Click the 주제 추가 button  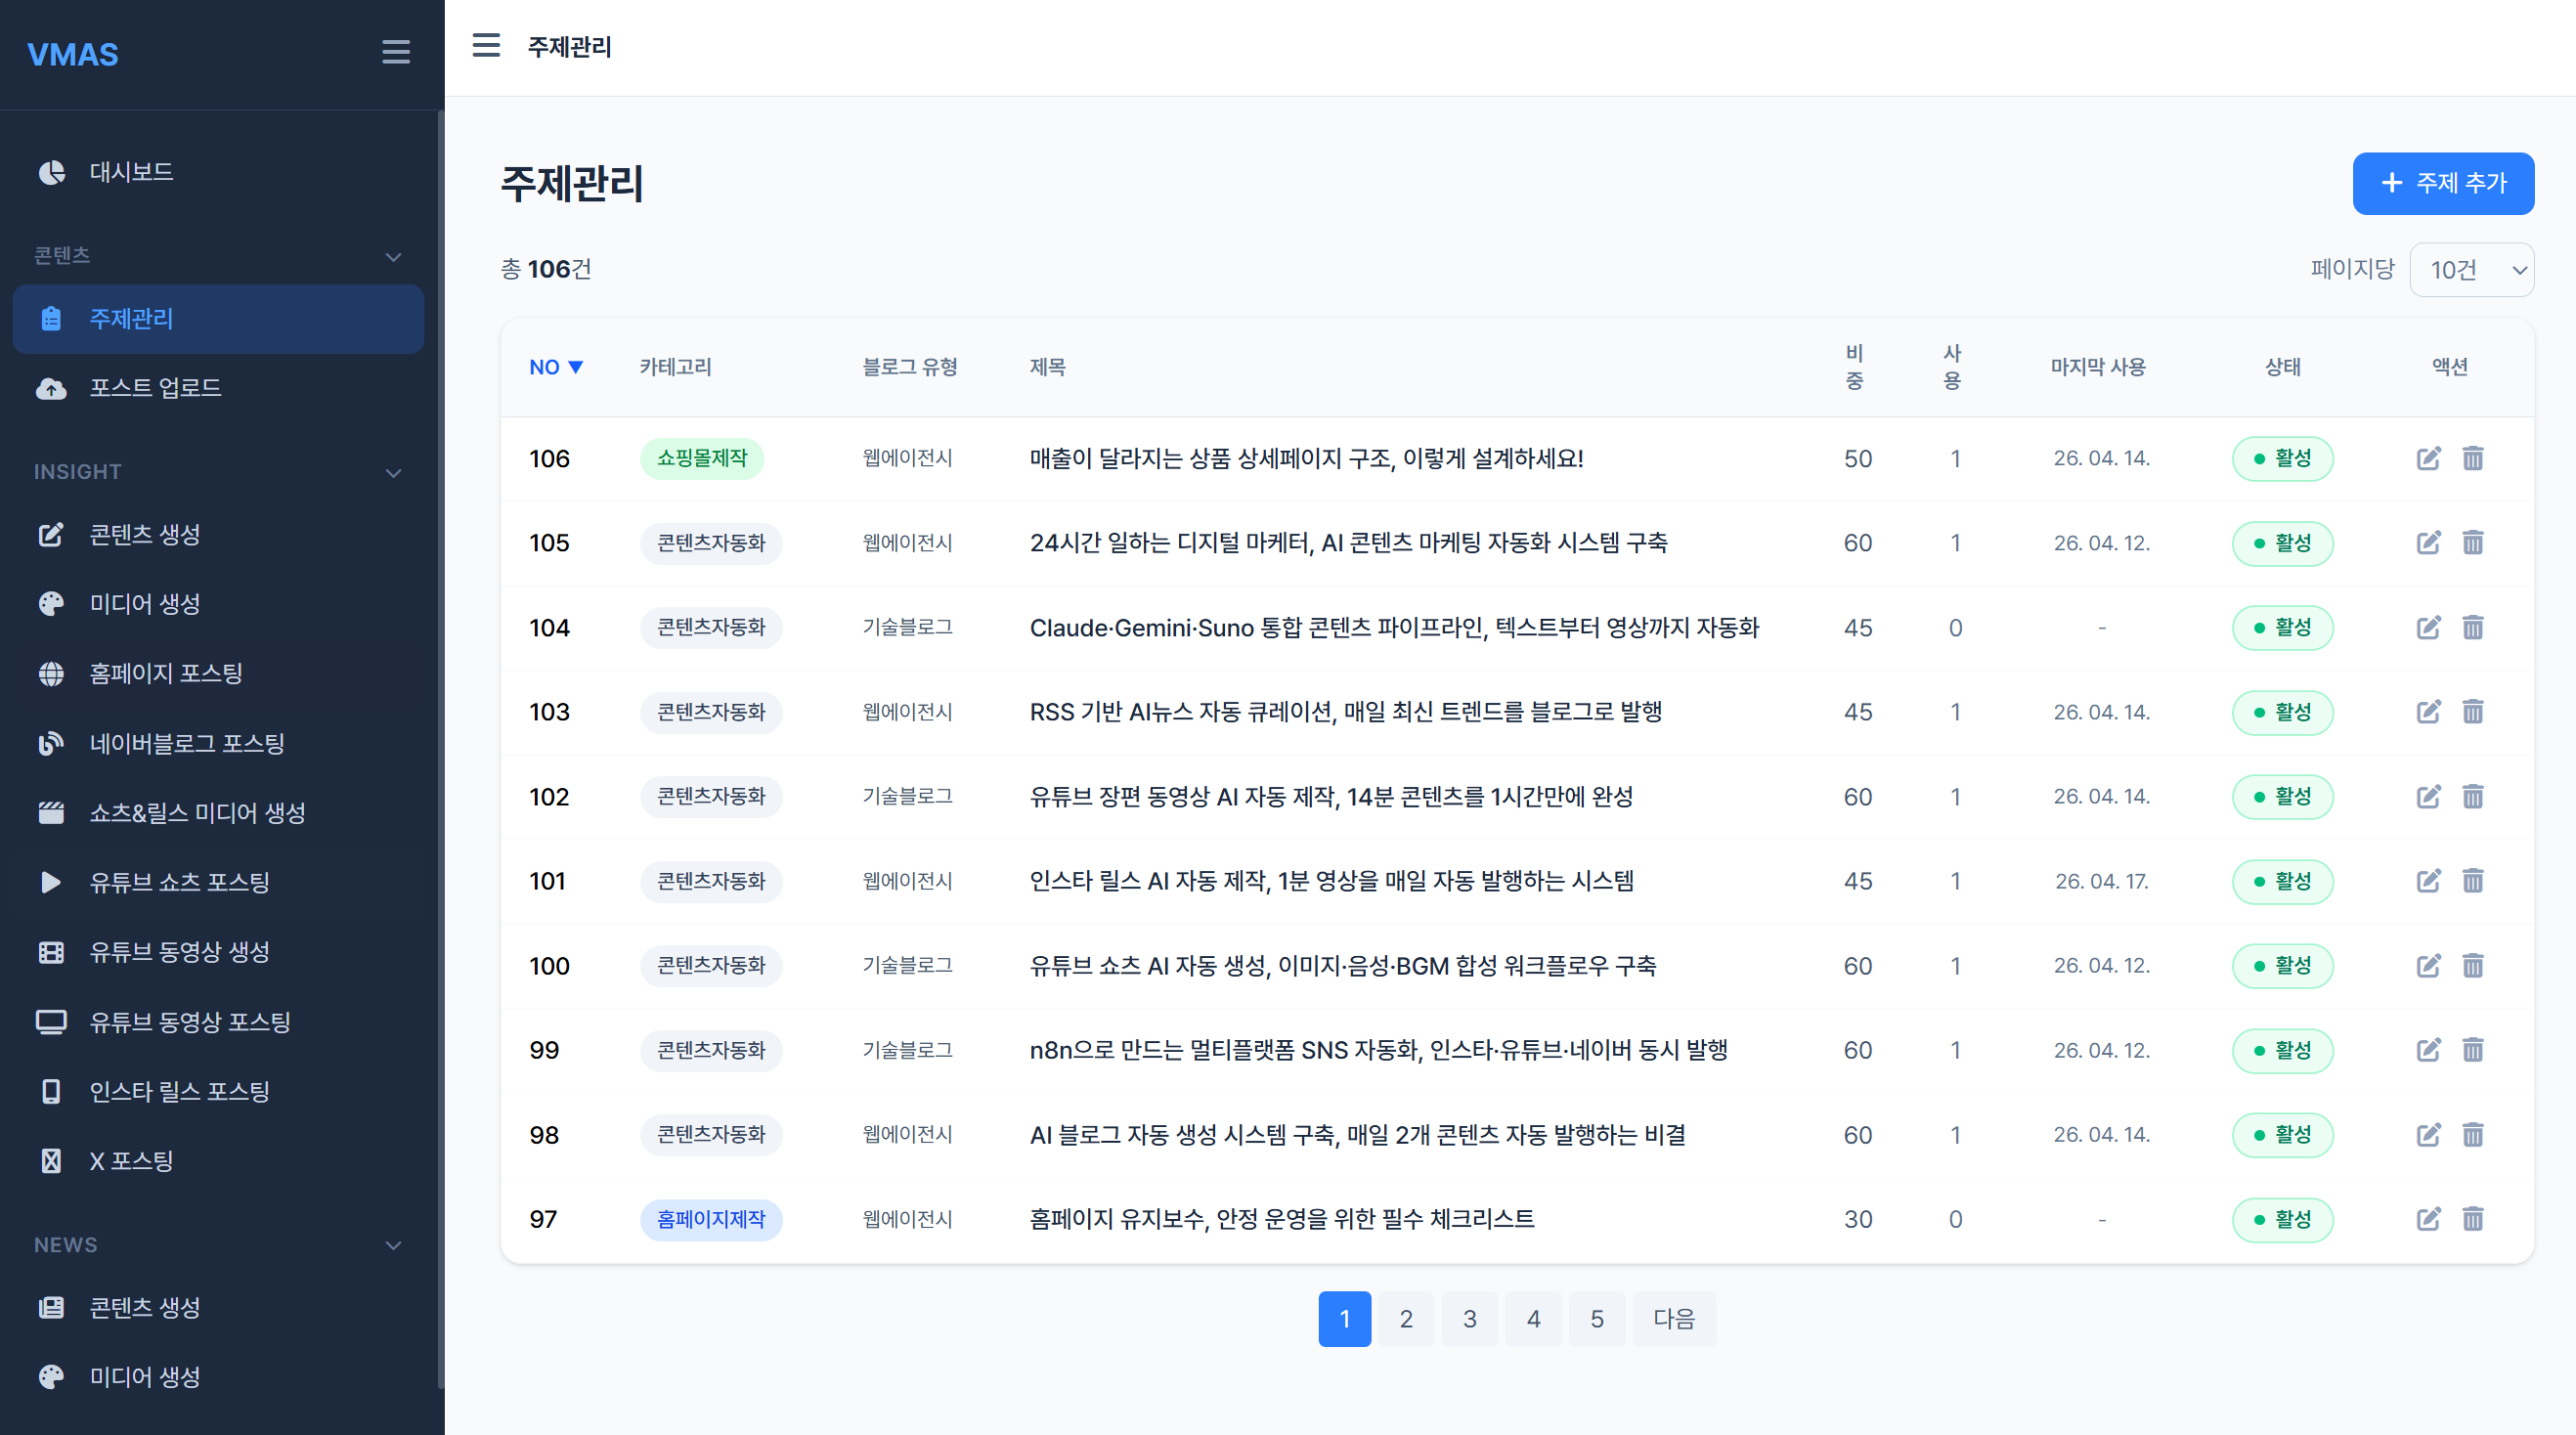coord(2442,183)
